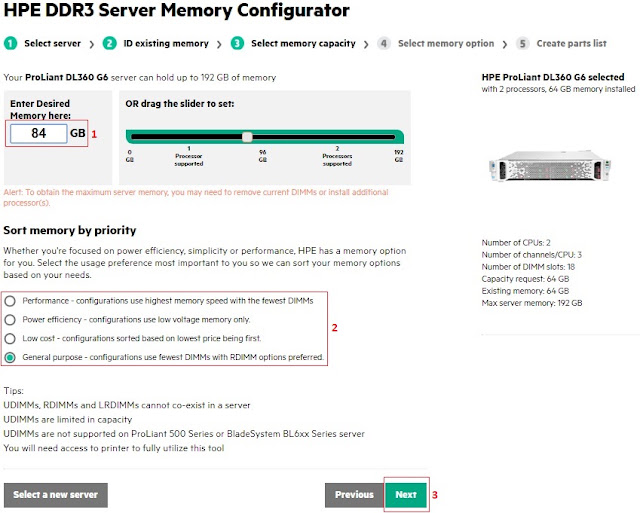Click the ProLiant server thumbnail image
This screenshot has width=640, height=513.
[x=550, y=166]
